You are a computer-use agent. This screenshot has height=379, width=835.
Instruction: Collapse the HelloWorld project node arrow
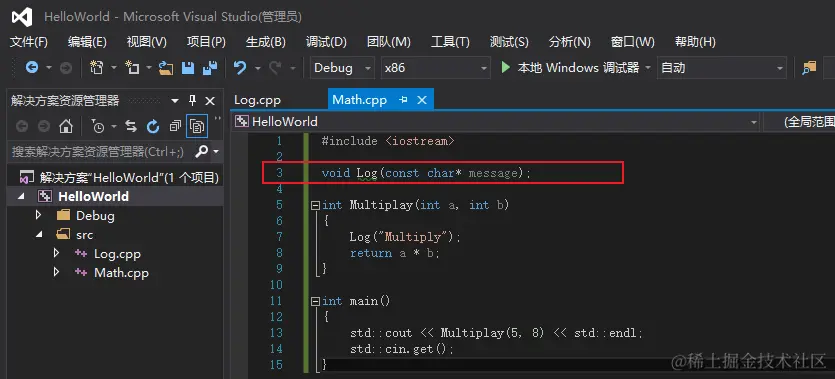21,196
